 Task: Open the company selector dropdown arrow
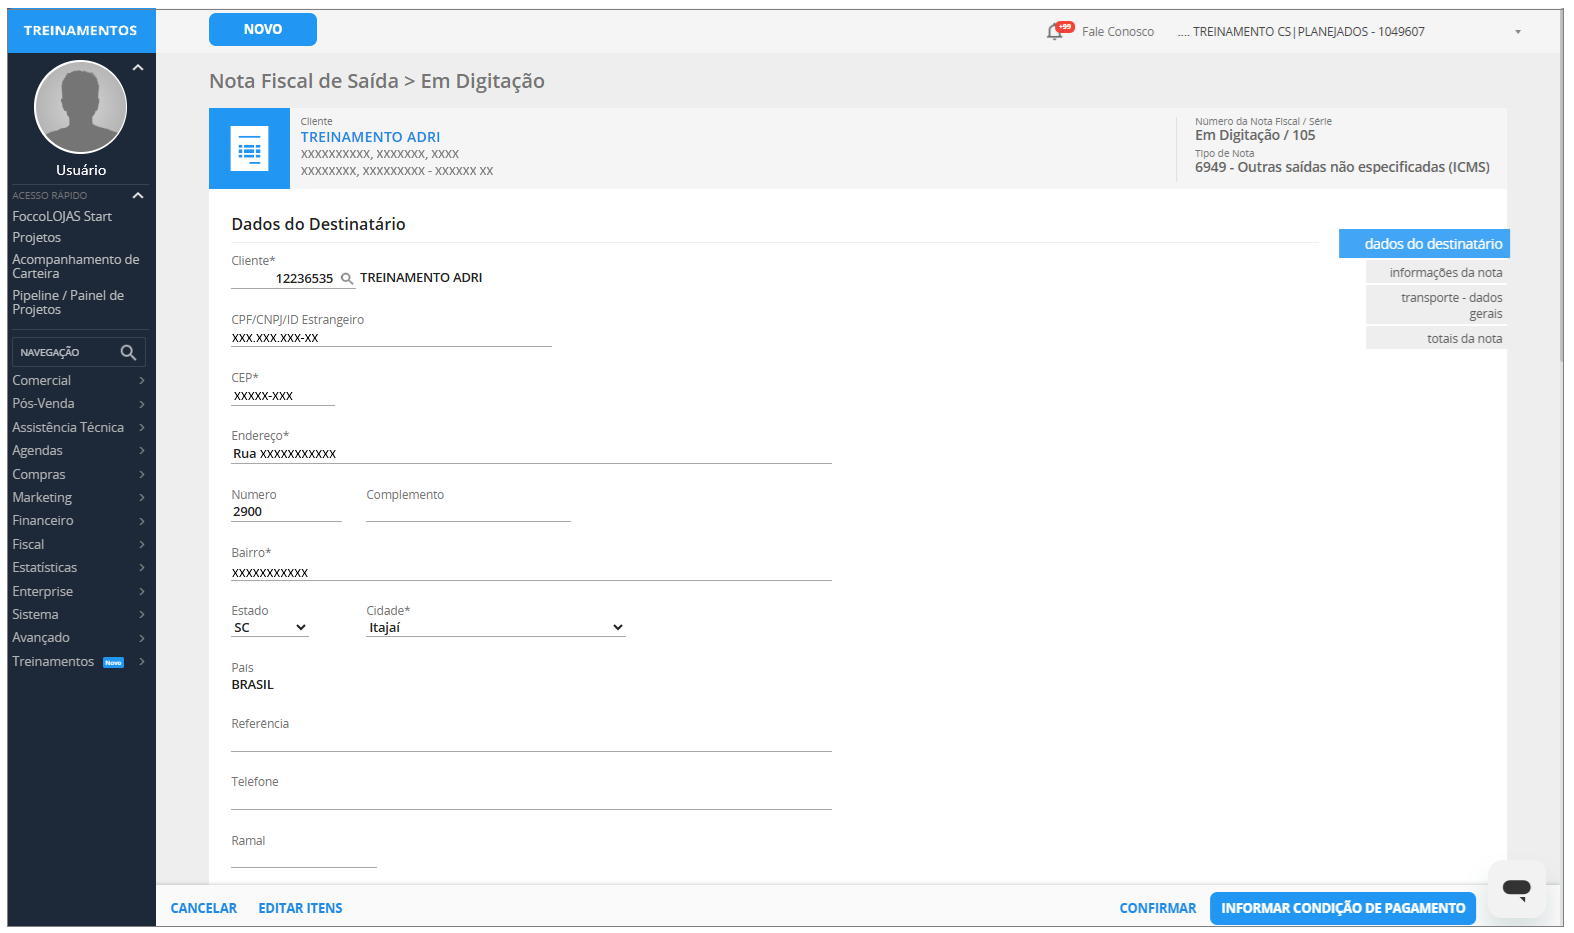point(1517,32)
